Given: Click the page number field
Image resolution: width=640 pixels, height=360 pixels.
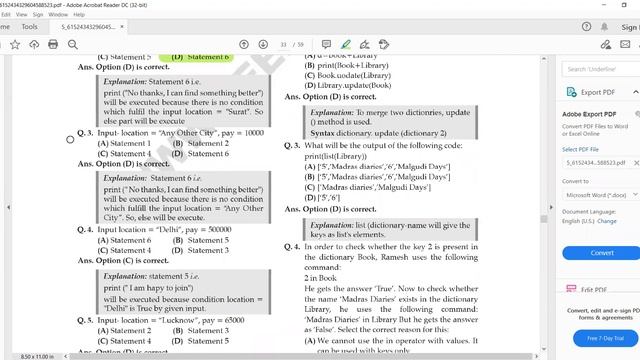Looking at the screenshot, I should pos(283,44).
